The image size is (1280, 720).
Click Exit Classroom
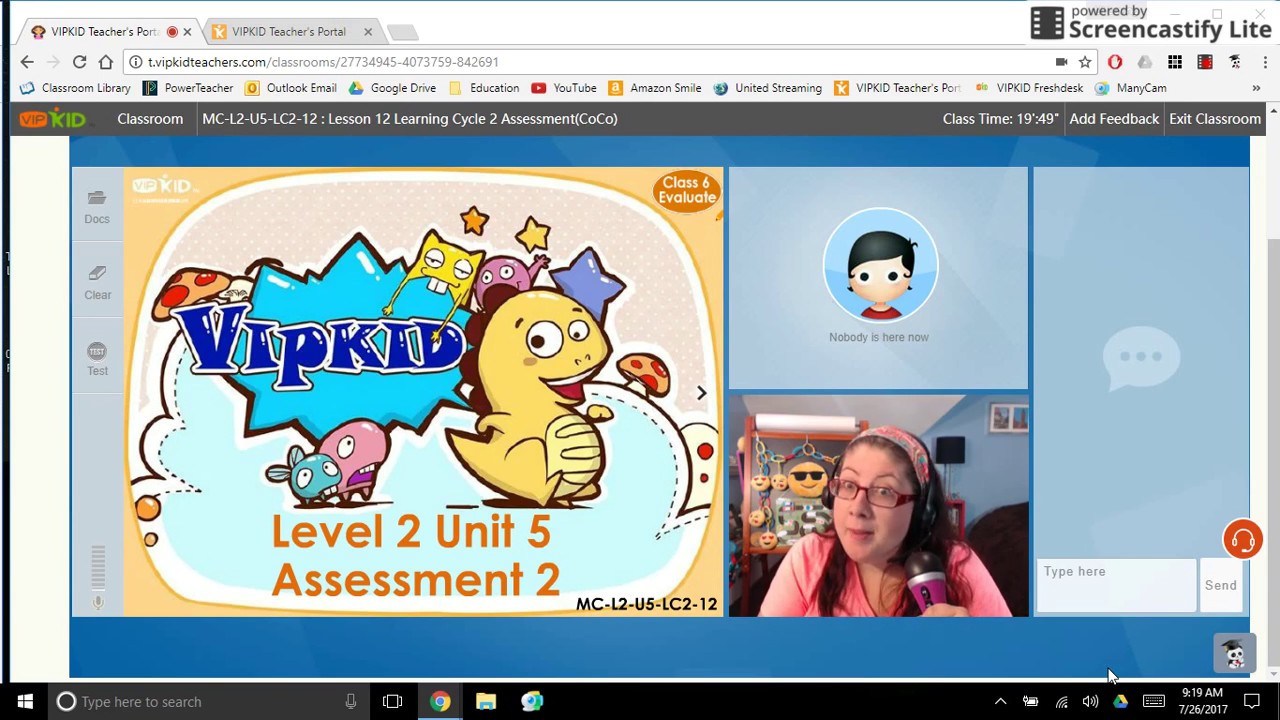1215,118
